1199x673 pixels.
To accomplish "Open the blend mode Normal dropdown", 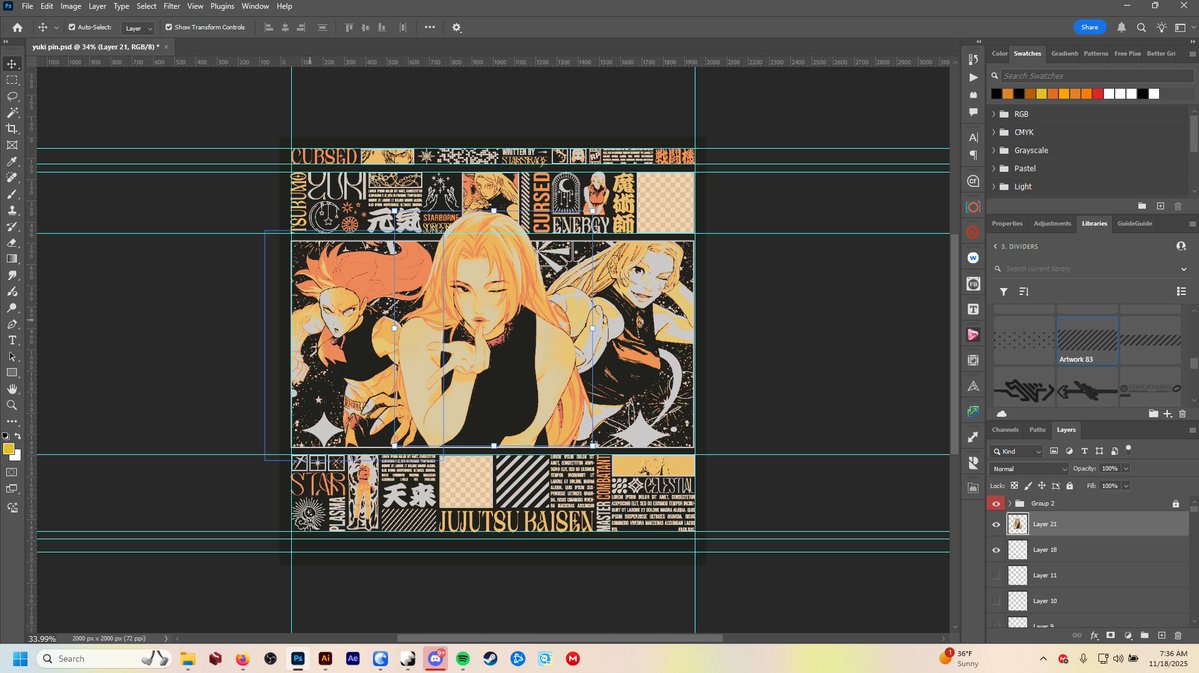I will tap(1028, 469).
